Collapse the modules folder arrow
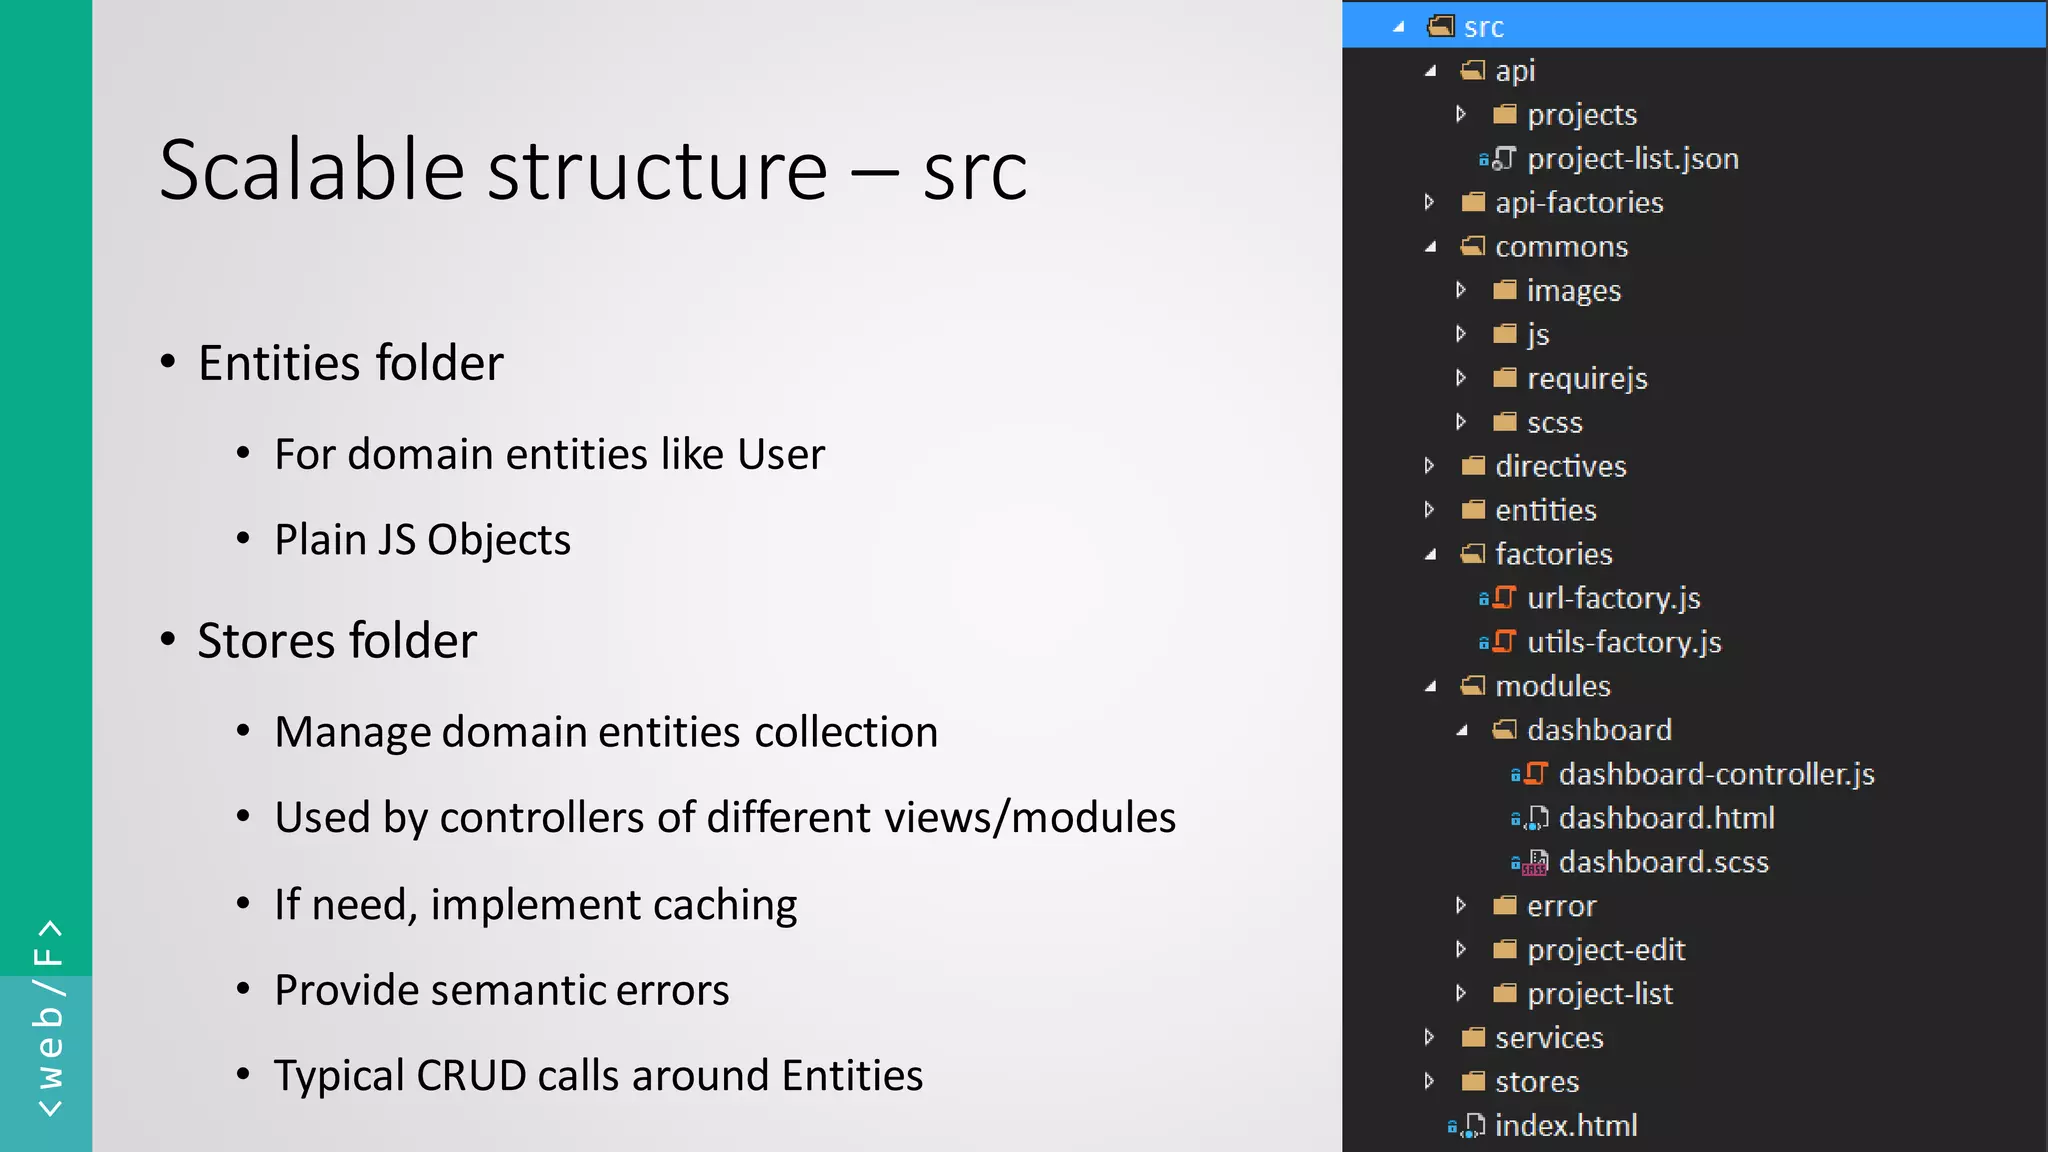Viewport: 2048px width, 1152px height. (1431, 687)
